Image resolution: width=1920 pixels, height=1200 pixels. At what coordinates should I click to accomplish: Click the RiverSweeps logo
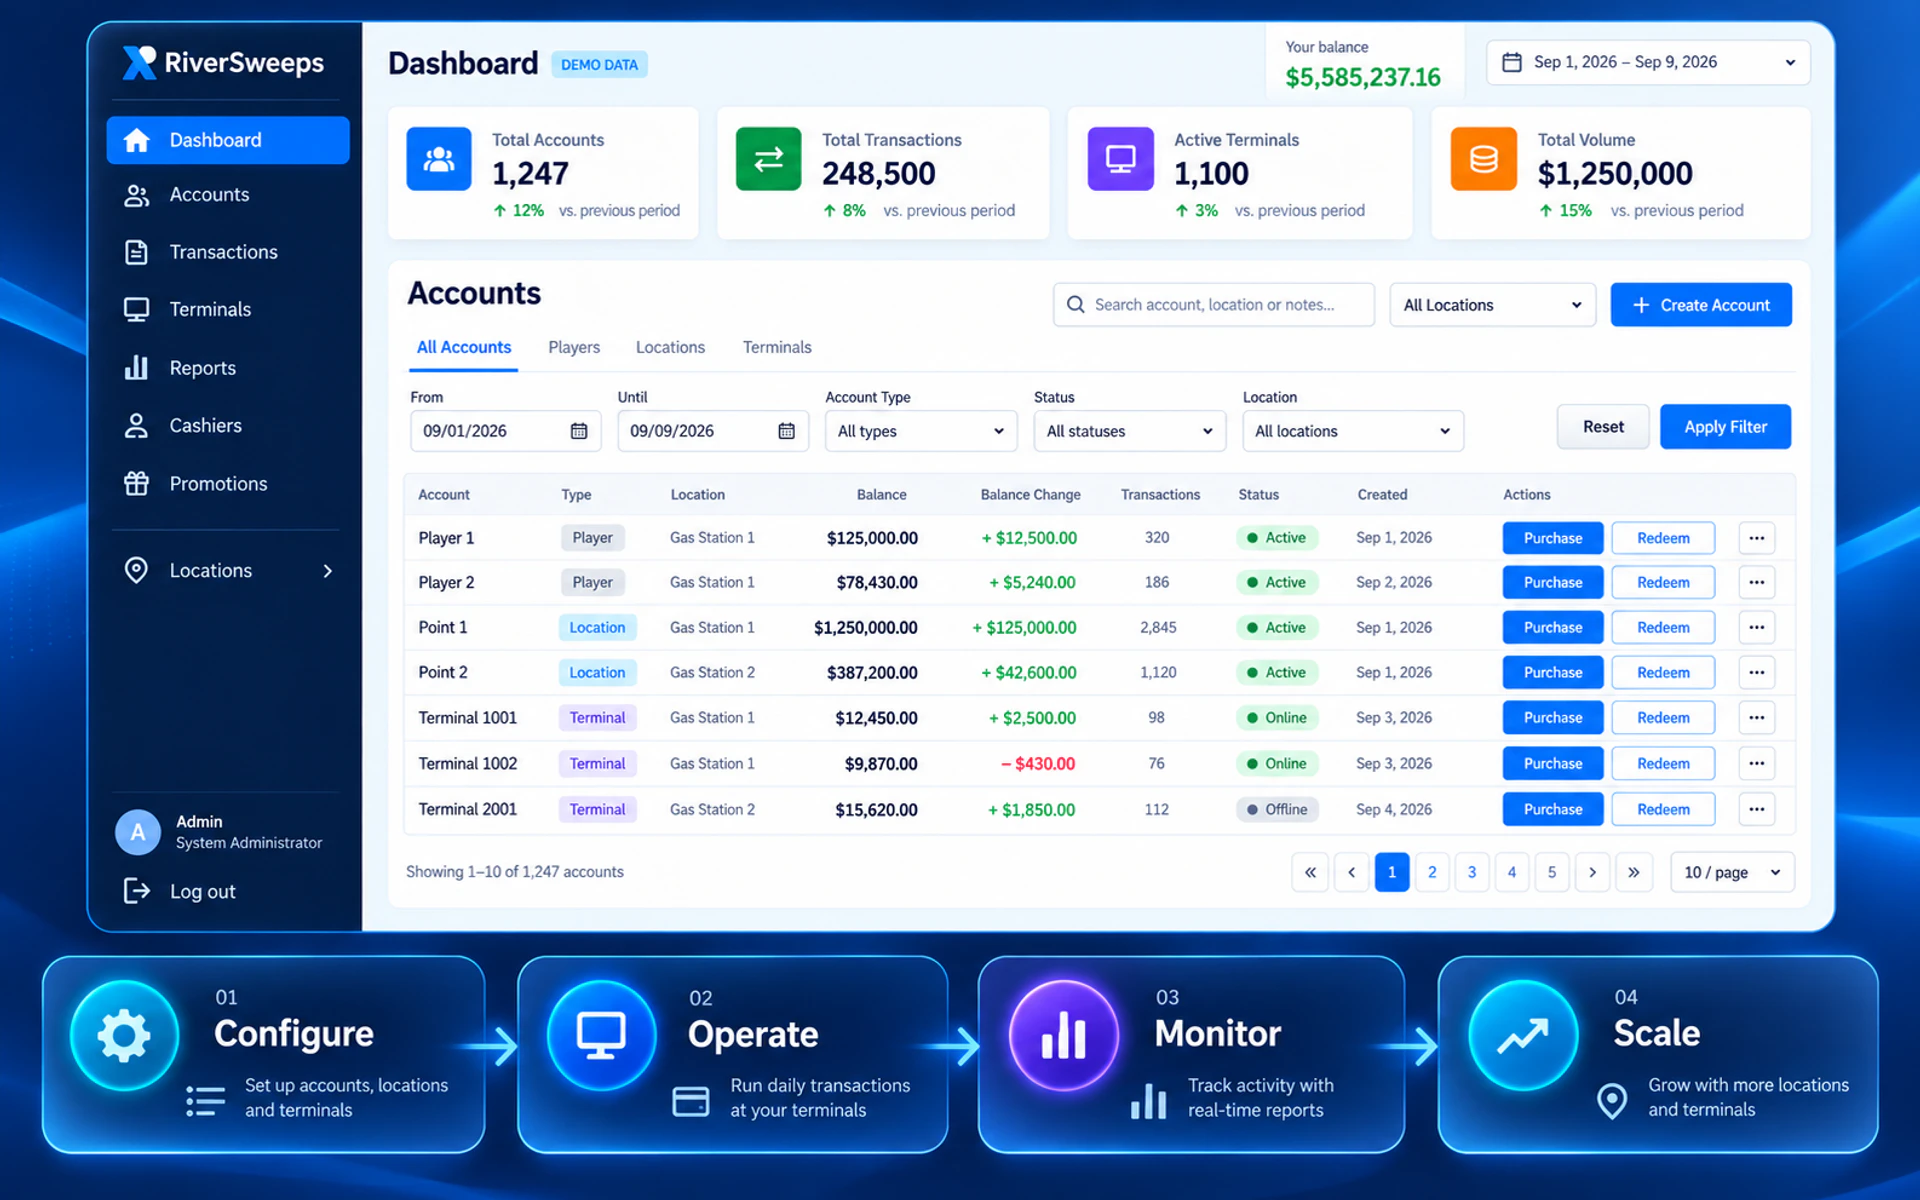point(223,63)
